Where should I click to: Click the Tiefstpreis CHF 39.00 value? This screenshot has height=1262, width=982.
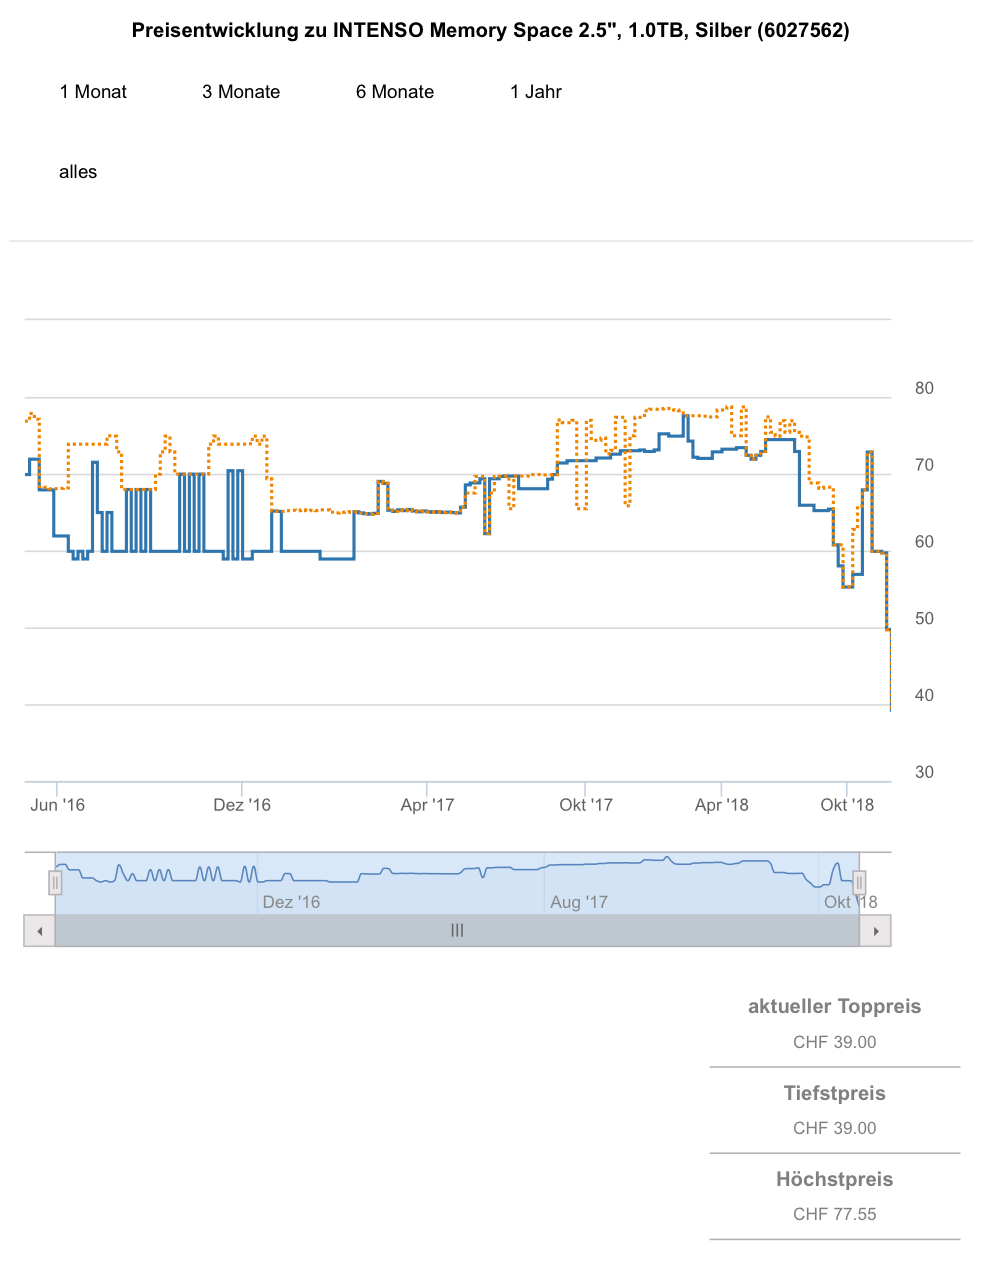pyautogui.click(x=835, y=1128)
